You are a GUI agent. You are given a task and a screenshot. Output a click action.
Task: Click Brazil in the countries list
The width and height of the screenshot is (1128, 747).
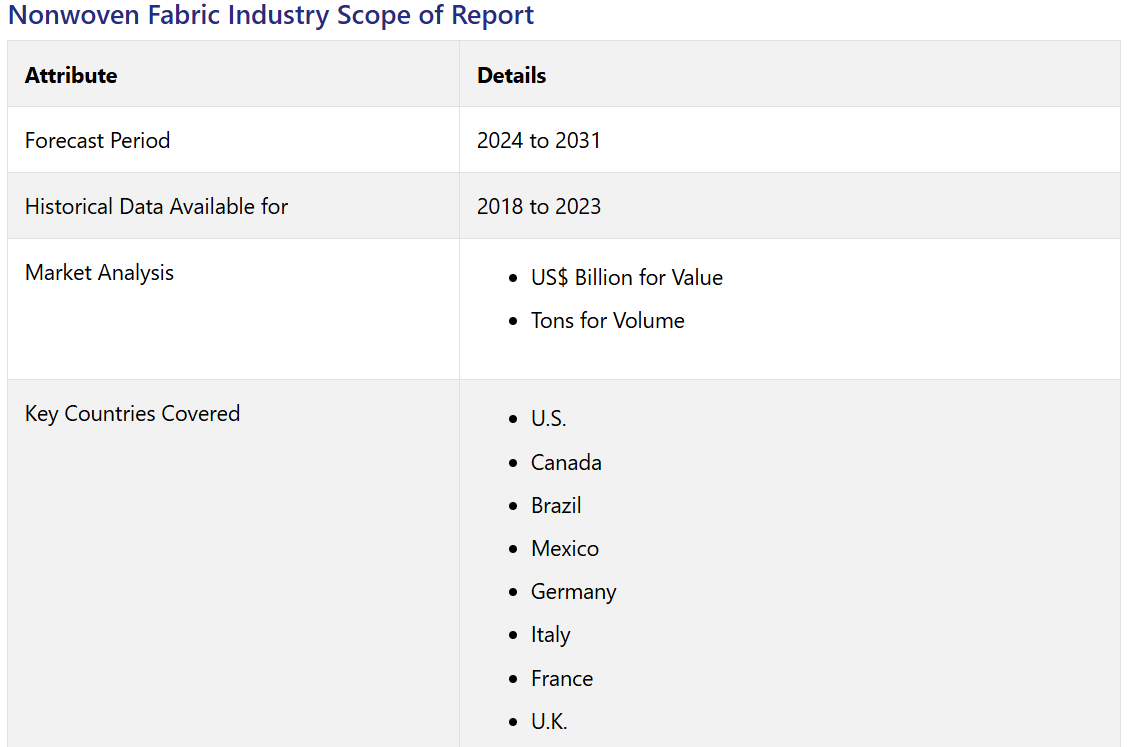pyautogui.click(x=556, y=505)
